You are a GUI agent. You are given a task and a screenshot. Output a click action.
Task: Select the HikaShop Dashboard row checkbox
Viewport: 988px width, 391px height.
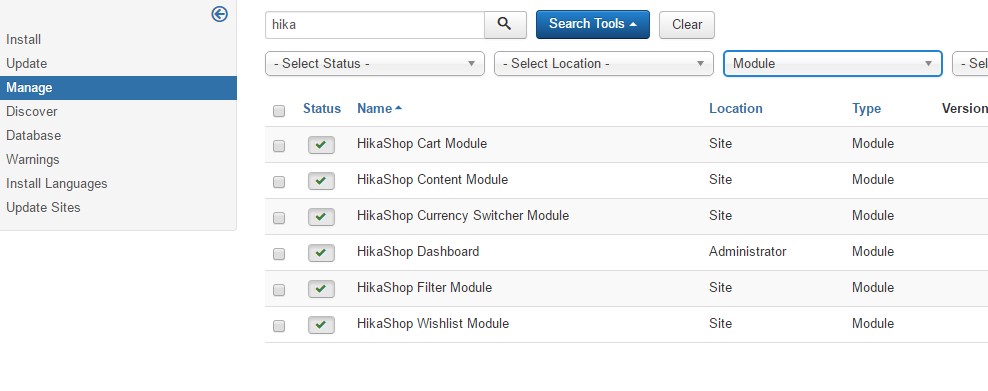coord(279,254)
